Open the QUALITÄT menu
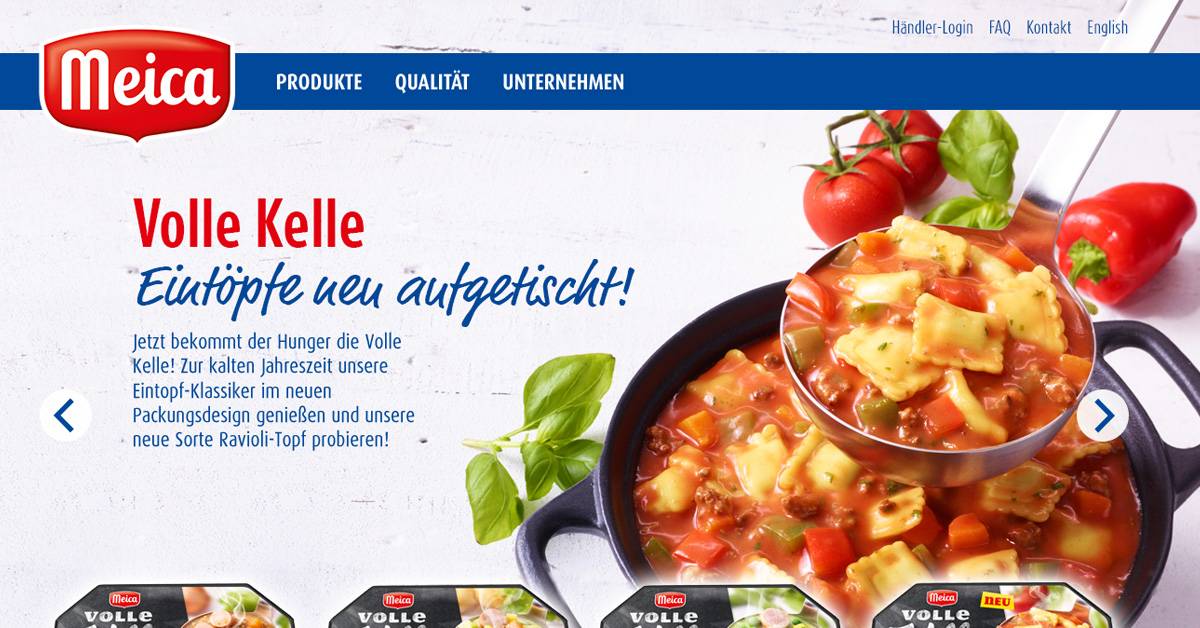The width and height of the screenshot is (1200, 628). click(432, 82)
